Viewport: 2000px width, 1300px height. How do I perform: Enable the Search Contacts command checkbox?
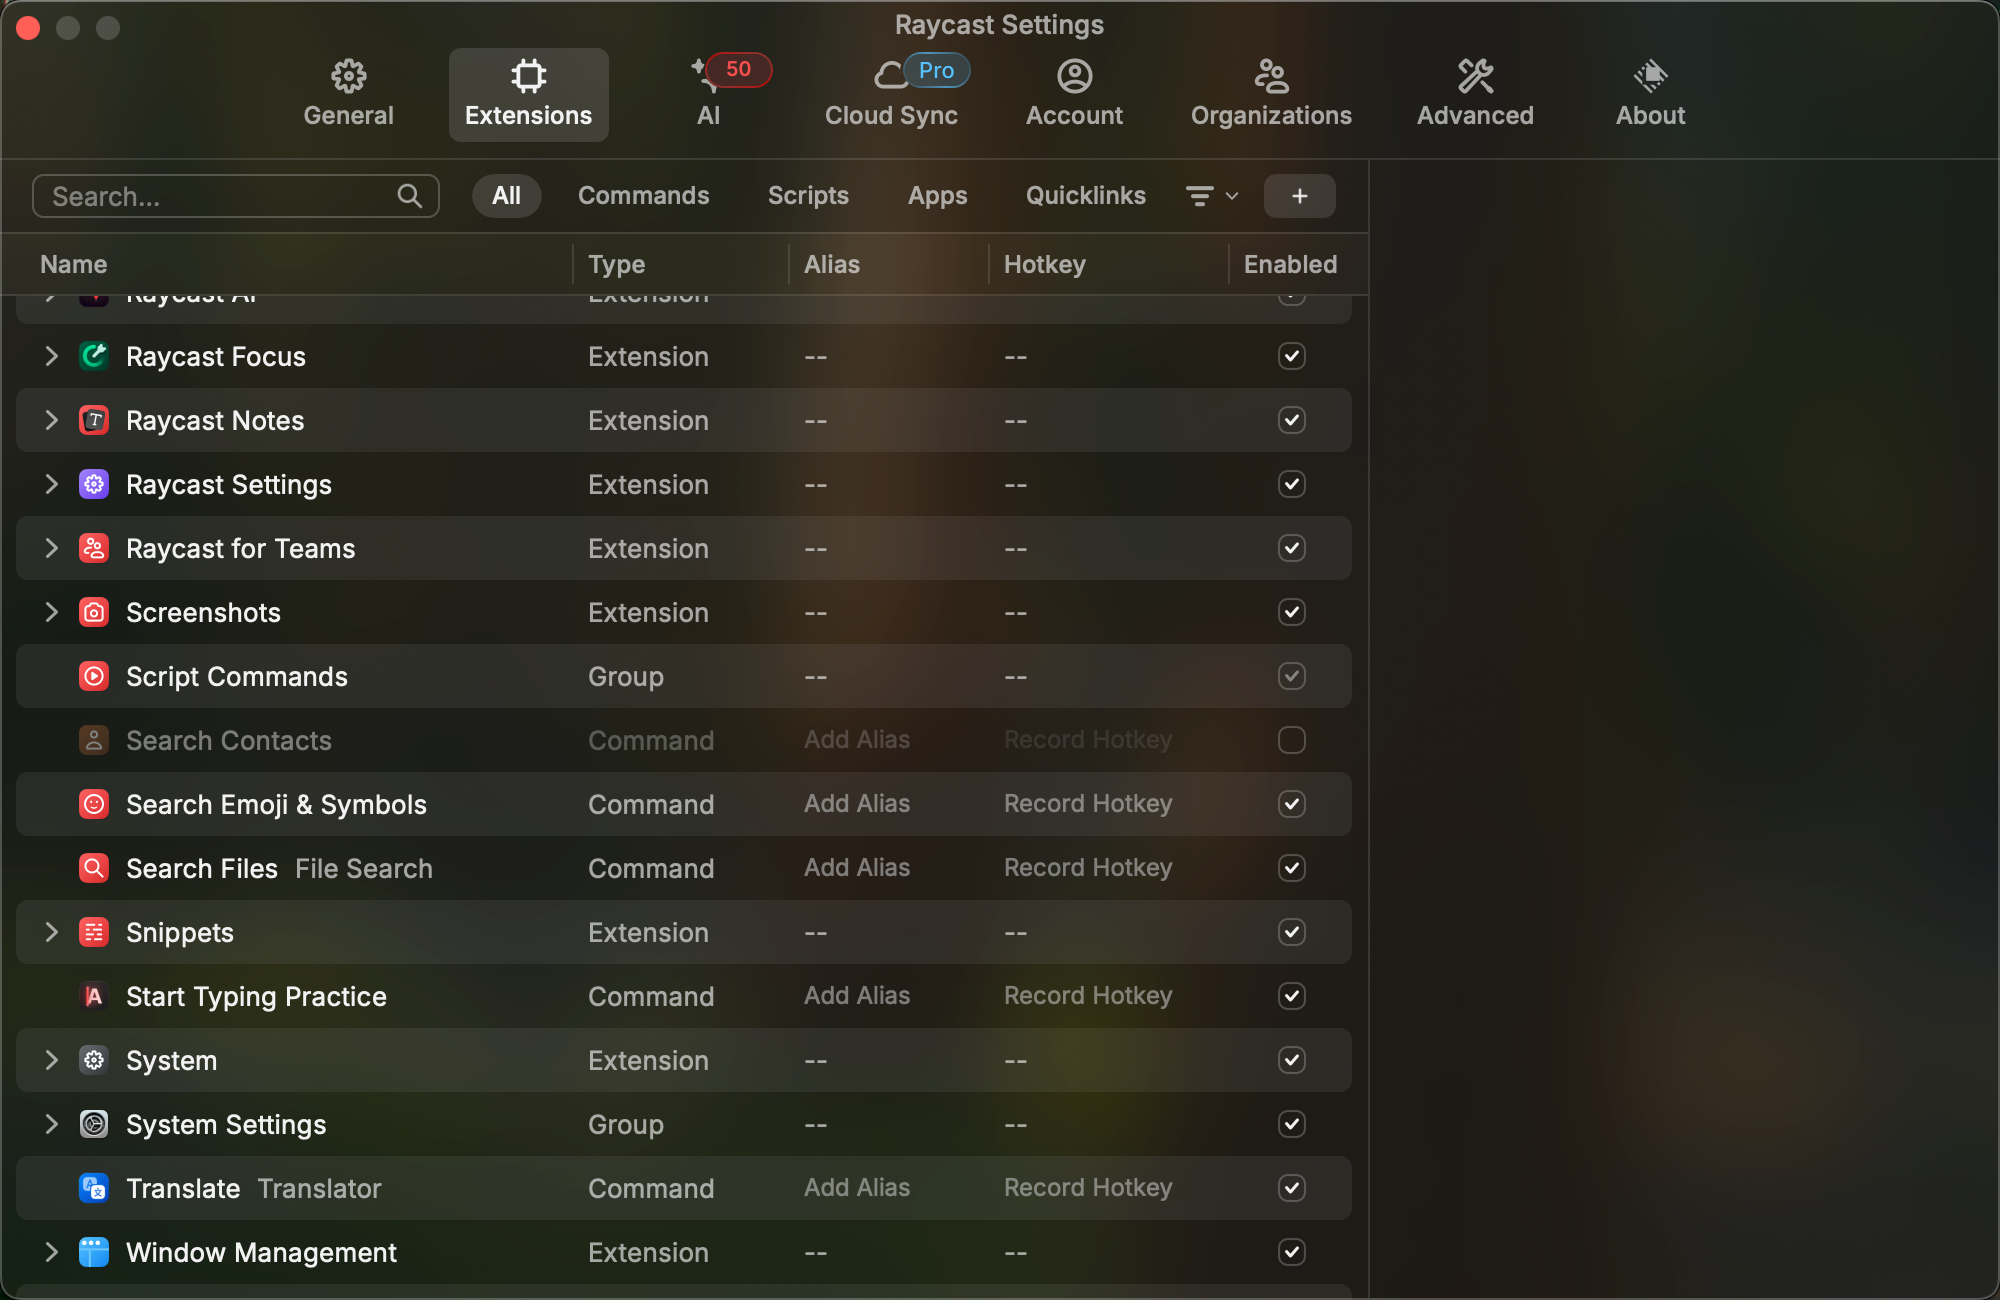(x=1291, y=740)
